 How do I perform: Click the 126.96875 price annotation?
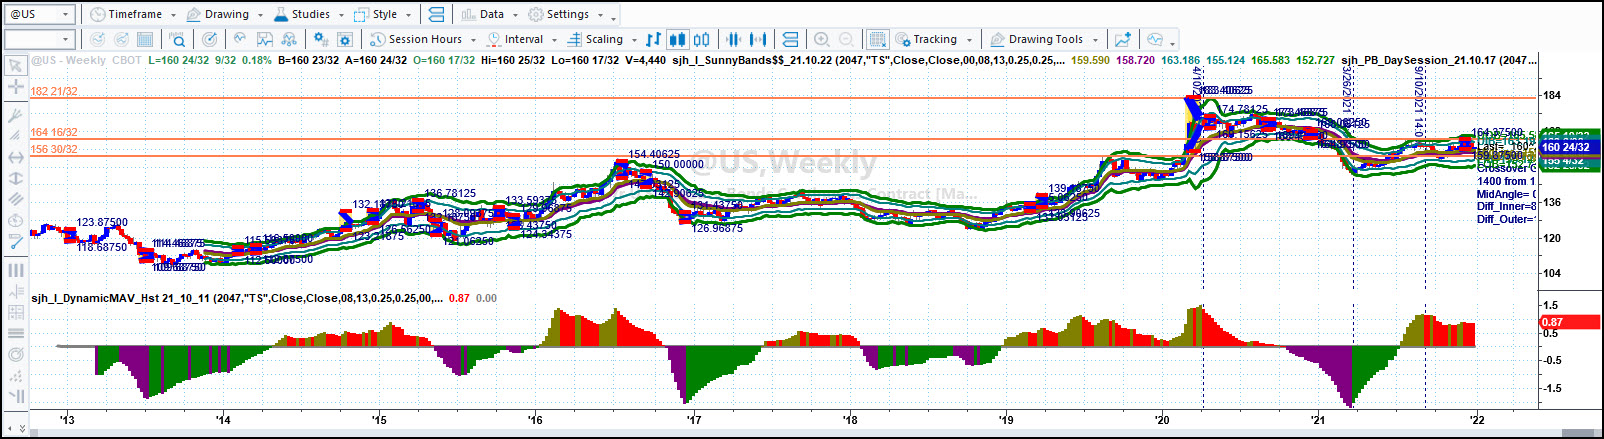tap(717, 228)
